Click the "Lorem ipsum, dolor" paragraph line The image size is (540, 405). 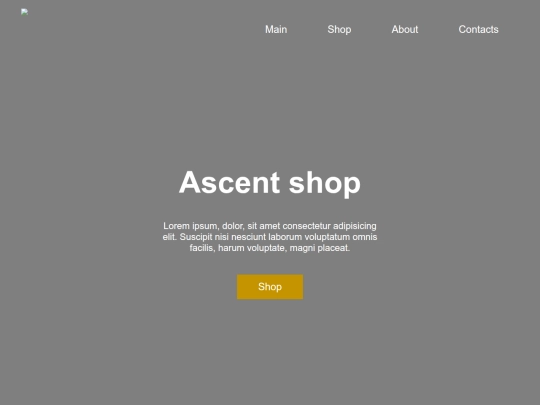pos(270,226)
